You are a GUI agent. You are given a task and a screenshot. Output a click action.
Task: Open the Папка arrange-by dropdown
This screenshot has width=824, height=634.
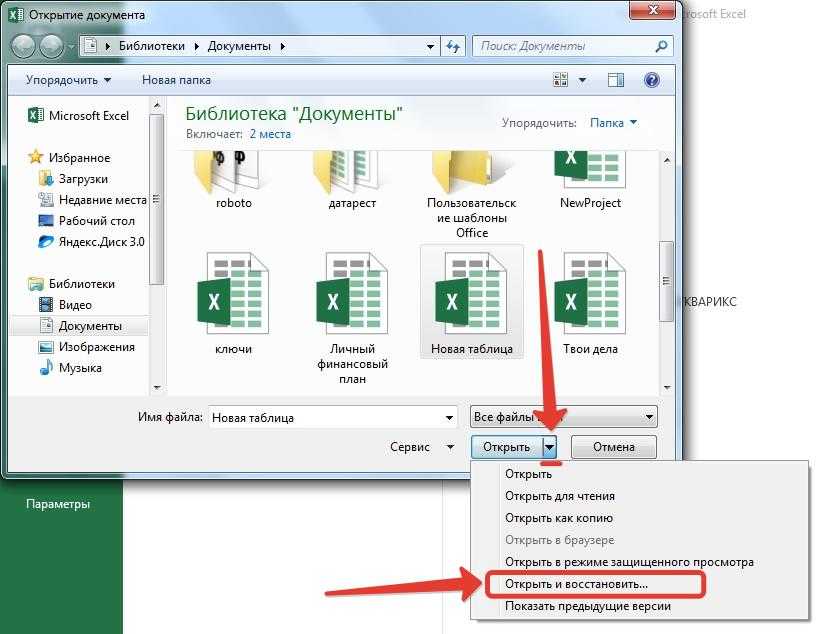click(x=613, y=122)
